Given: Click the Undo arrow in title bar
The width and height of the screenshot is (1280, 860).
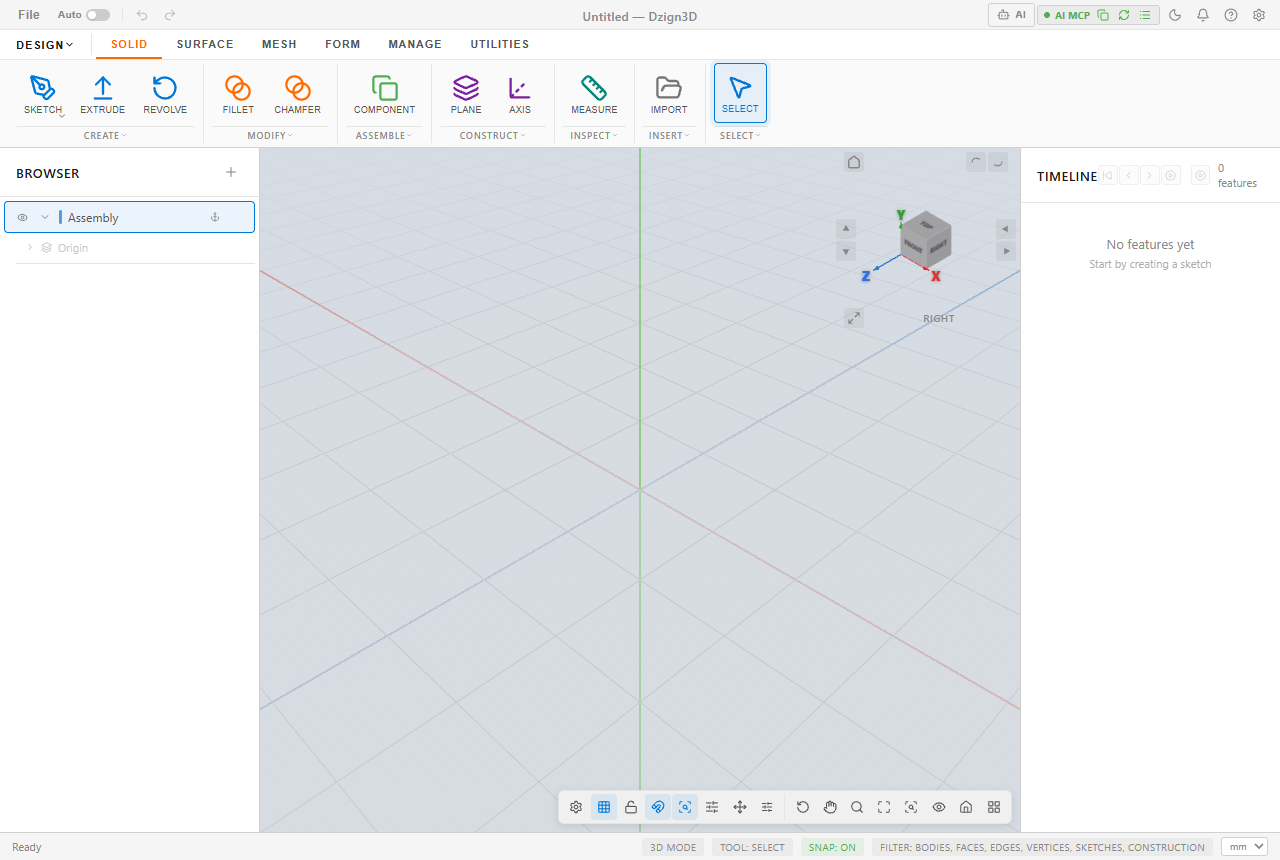Looking at the screenshot, I should pyautogui.click(x=142, y=15).
